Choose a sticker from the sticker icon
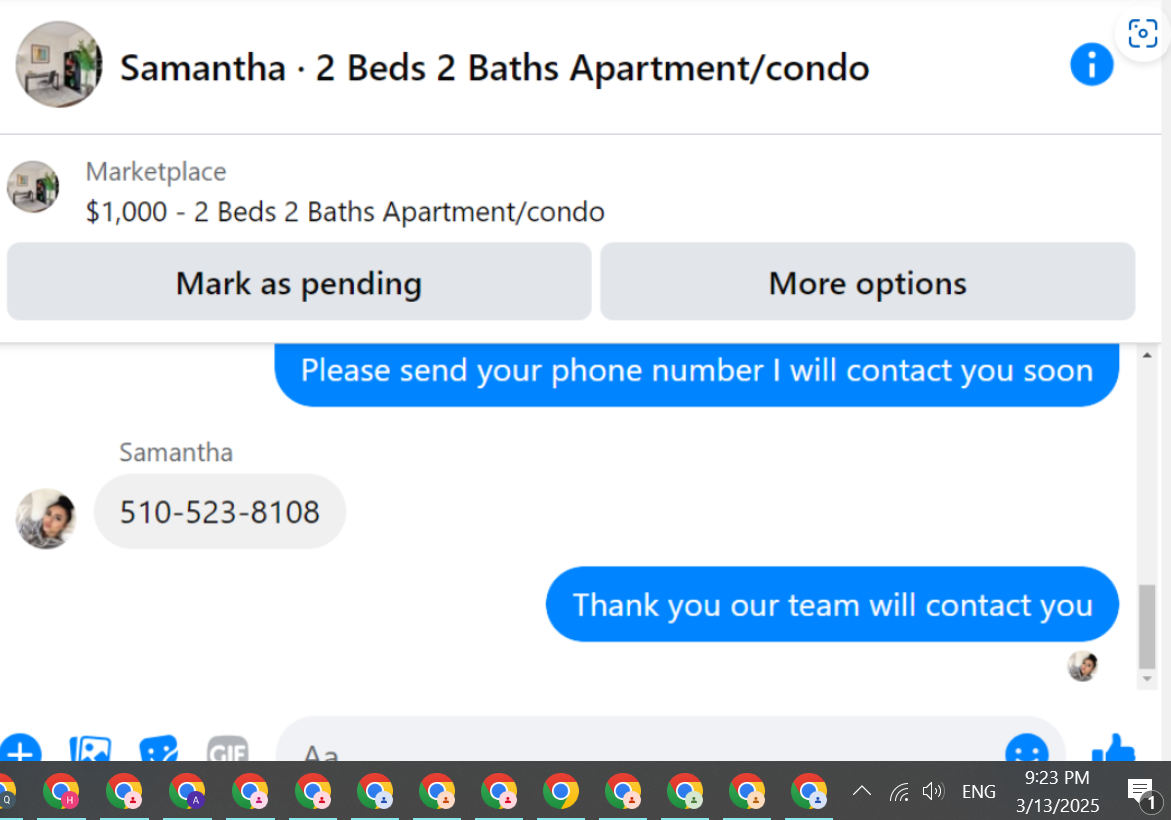 [x=158, y=749]
